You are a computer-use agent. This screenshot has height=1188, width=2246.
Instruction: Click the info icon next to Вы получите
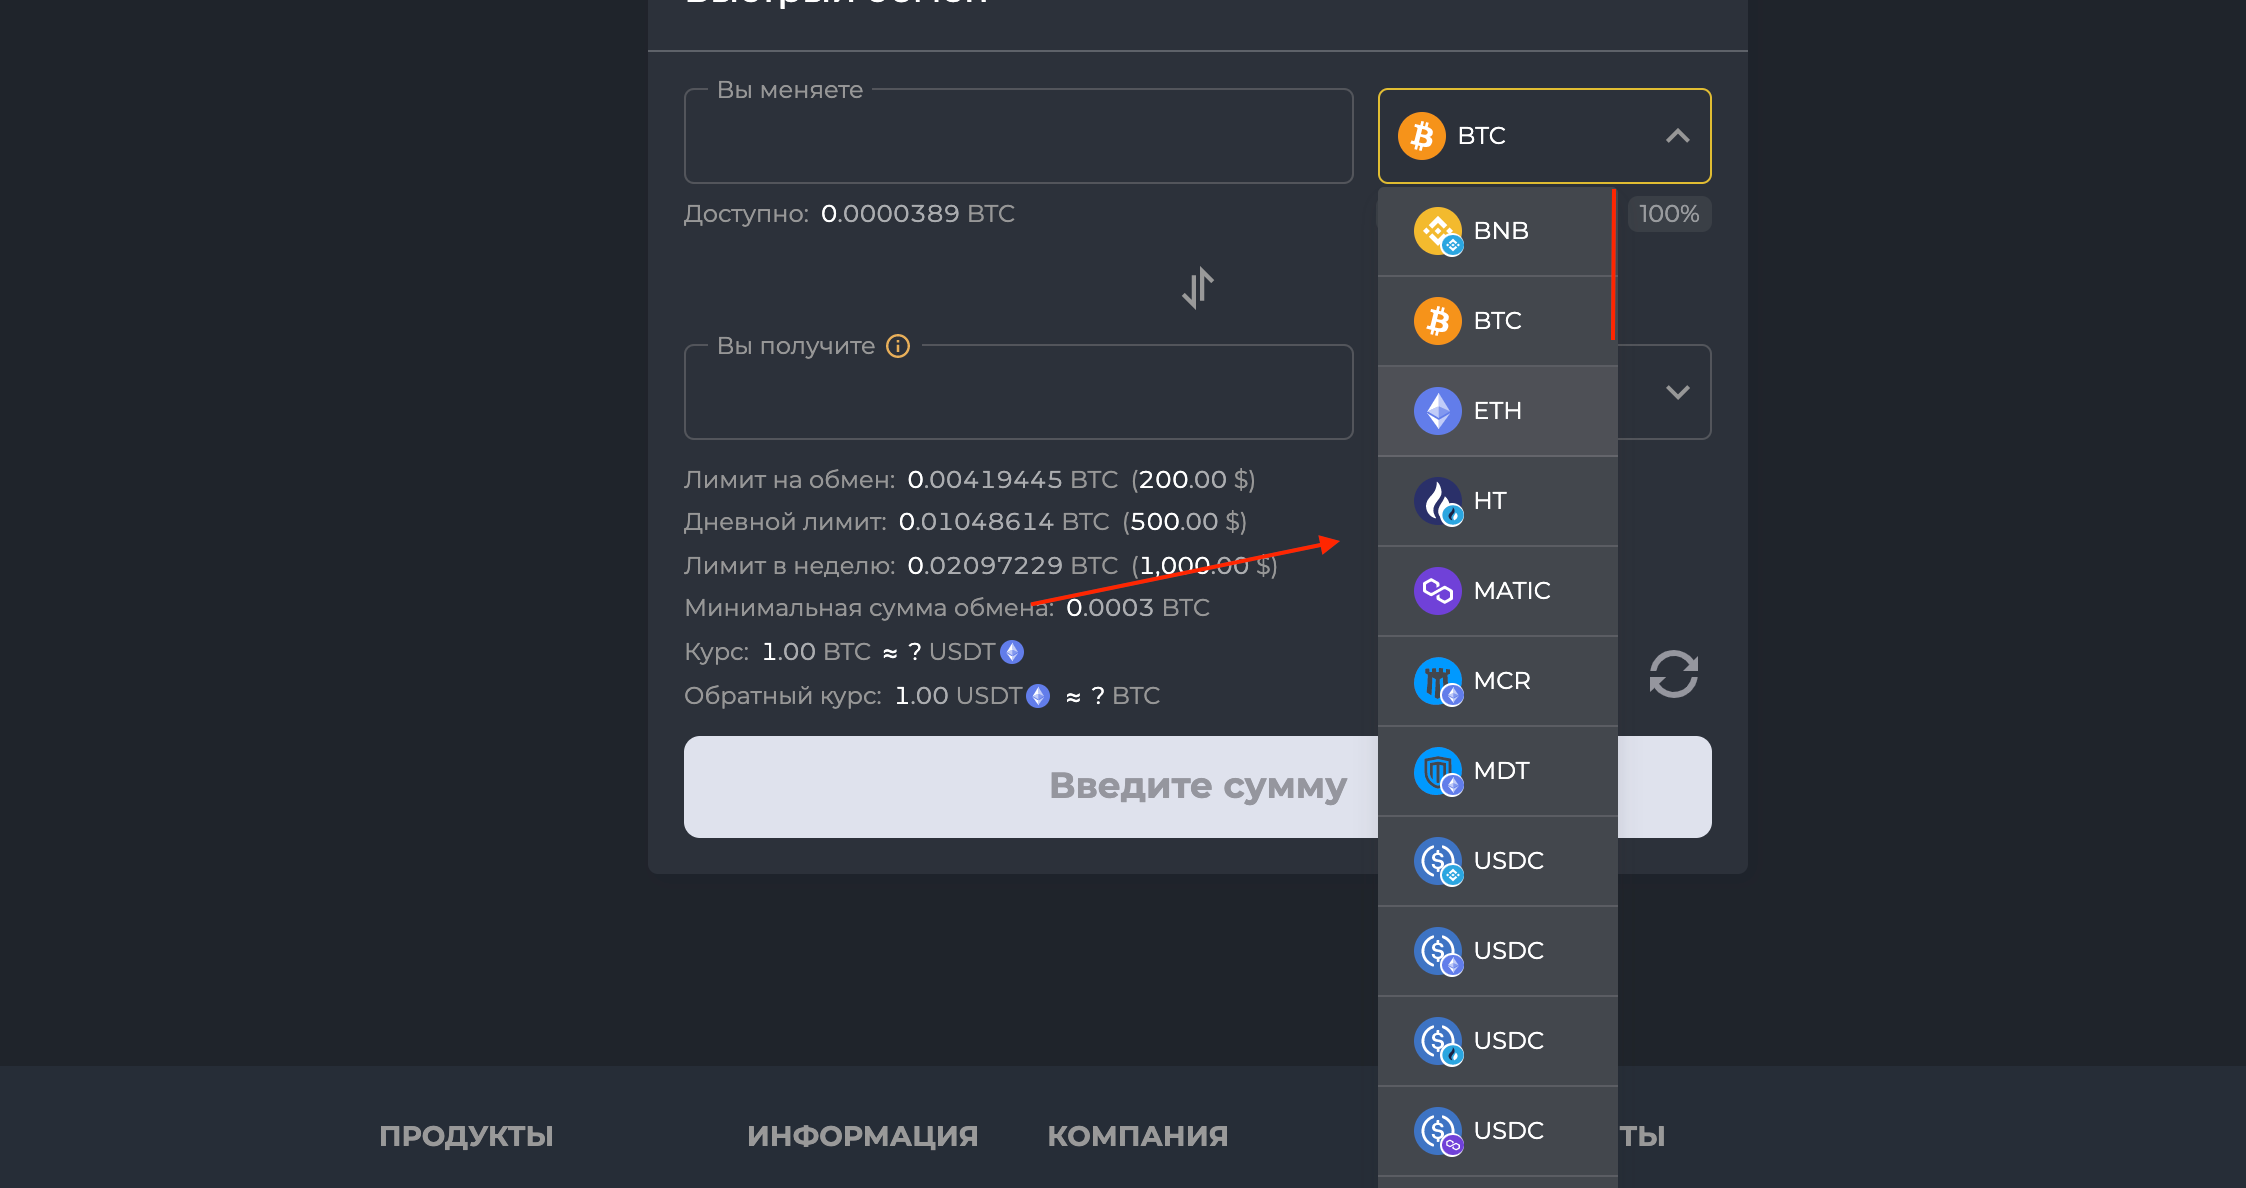tap(897, 345)
